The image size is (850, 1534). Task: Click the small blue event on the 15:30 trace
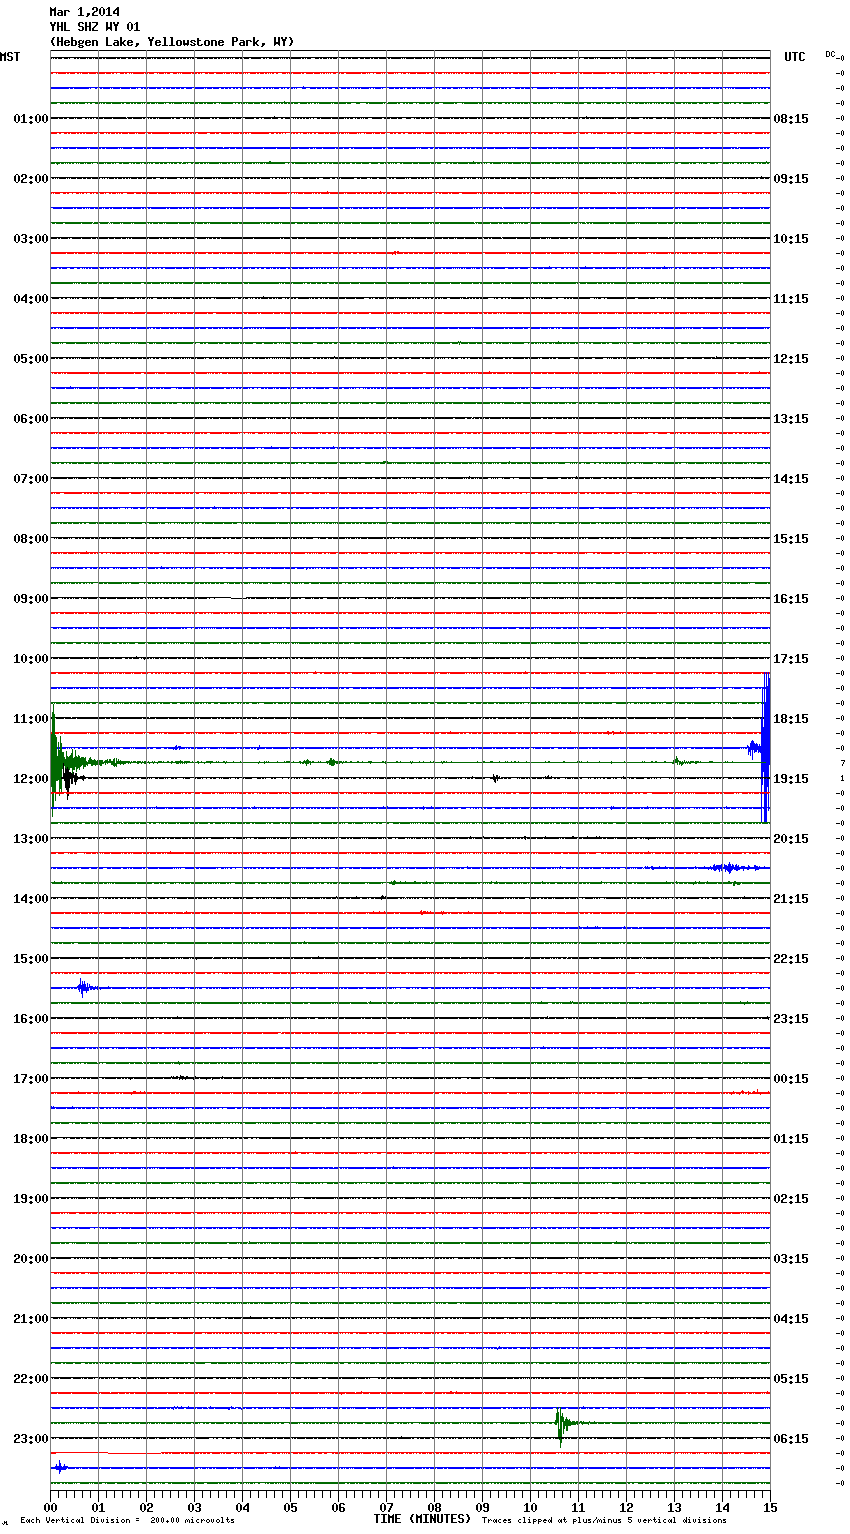coord(84,988)
